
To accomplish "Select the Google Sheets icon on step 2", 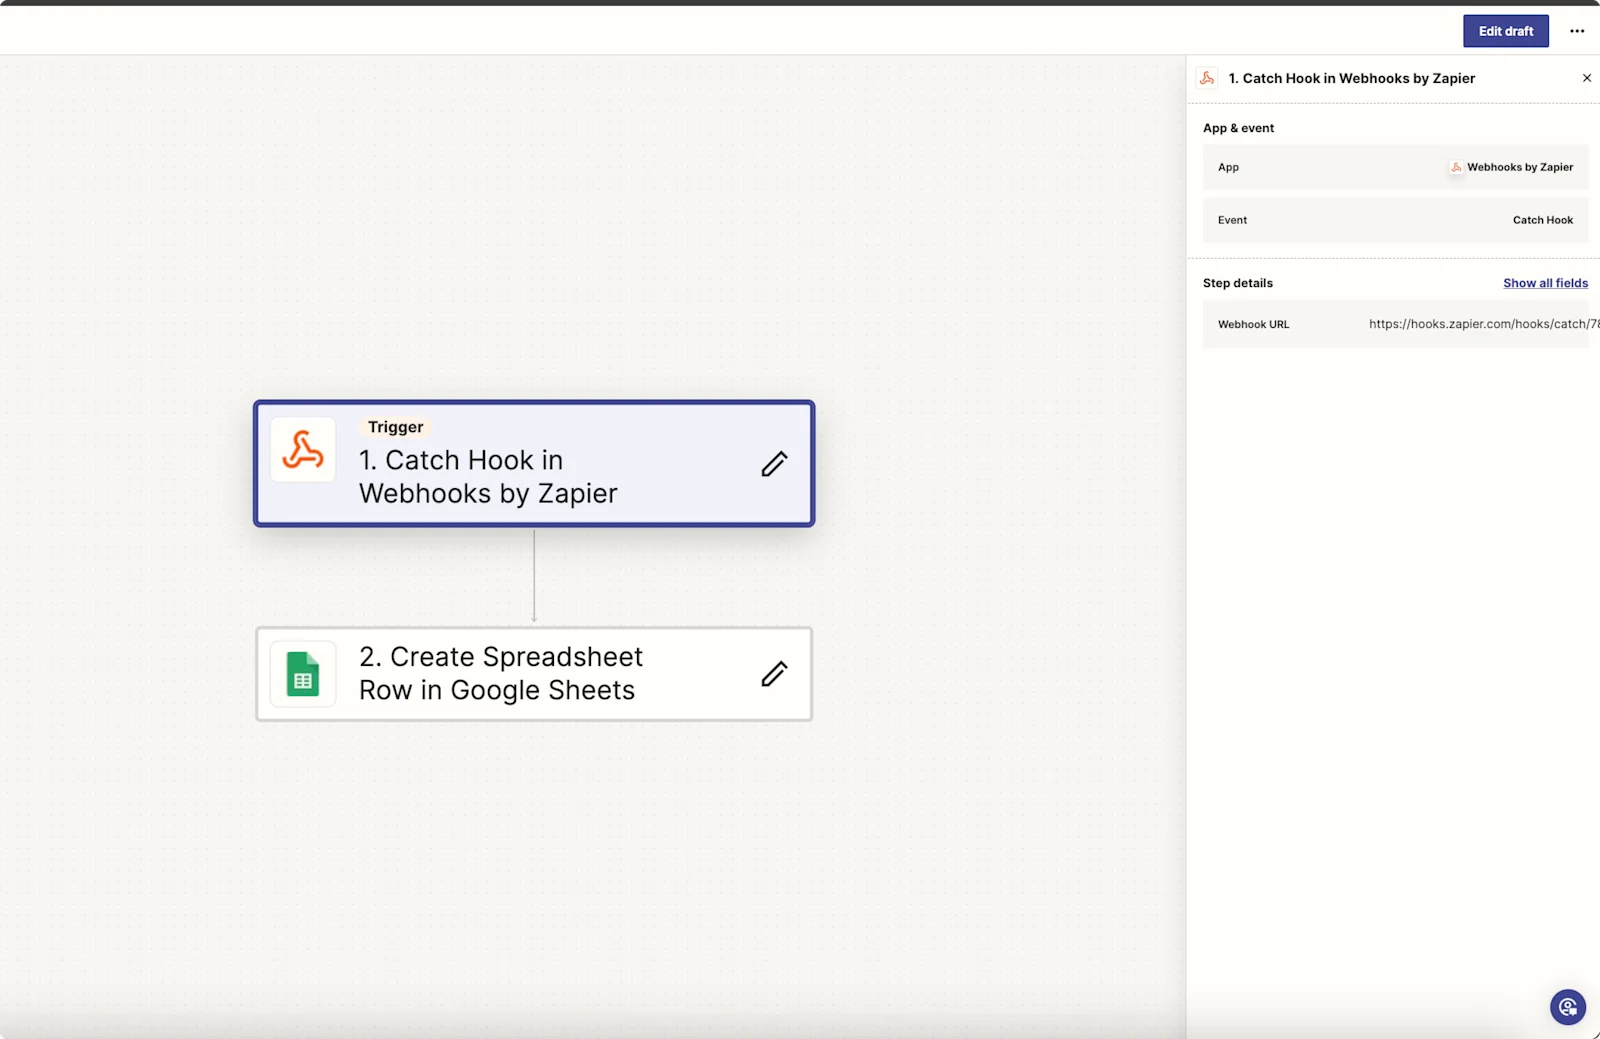I will point(302,674).
